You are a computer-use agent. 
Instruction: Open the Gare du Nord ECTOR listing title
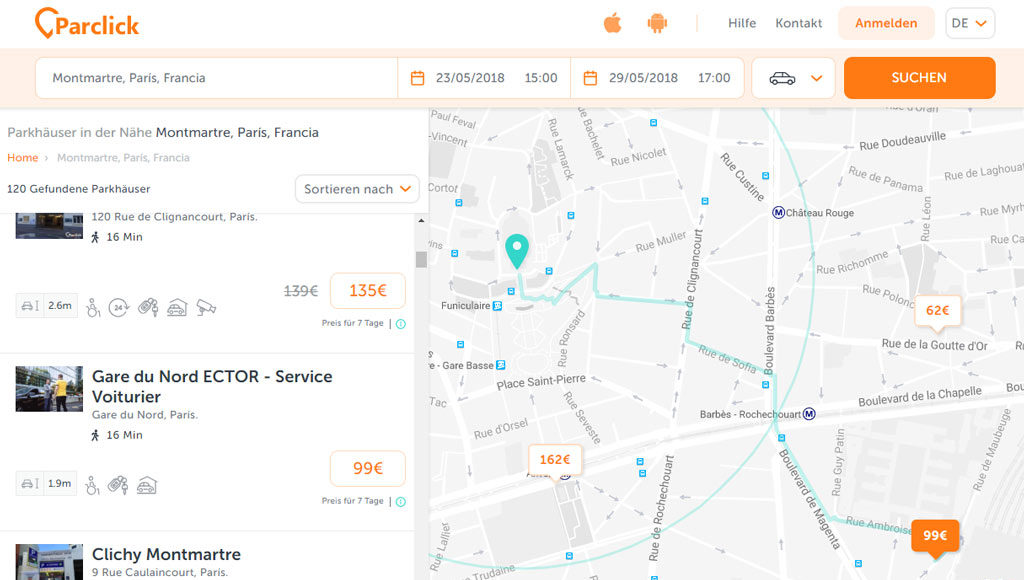[x=212, y=387]
